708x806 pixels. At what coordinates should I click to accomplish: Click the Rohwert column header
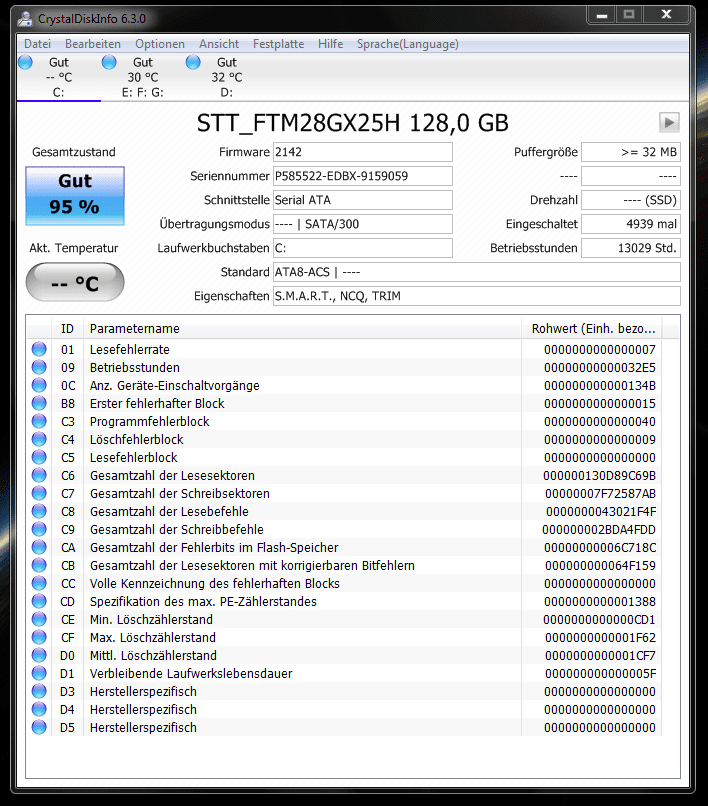pos(592,328)
